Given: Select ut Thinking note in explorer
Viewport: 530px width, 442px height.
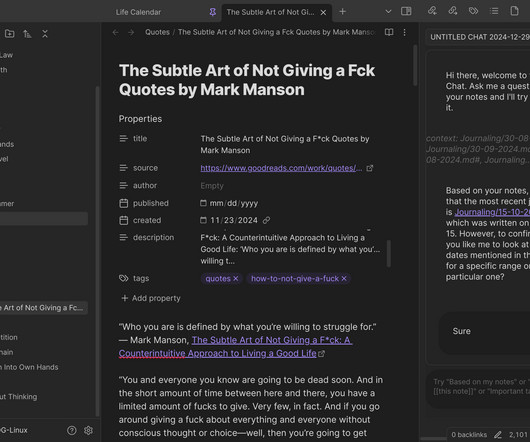Looking at the screenshot, I should click(19, 397).
